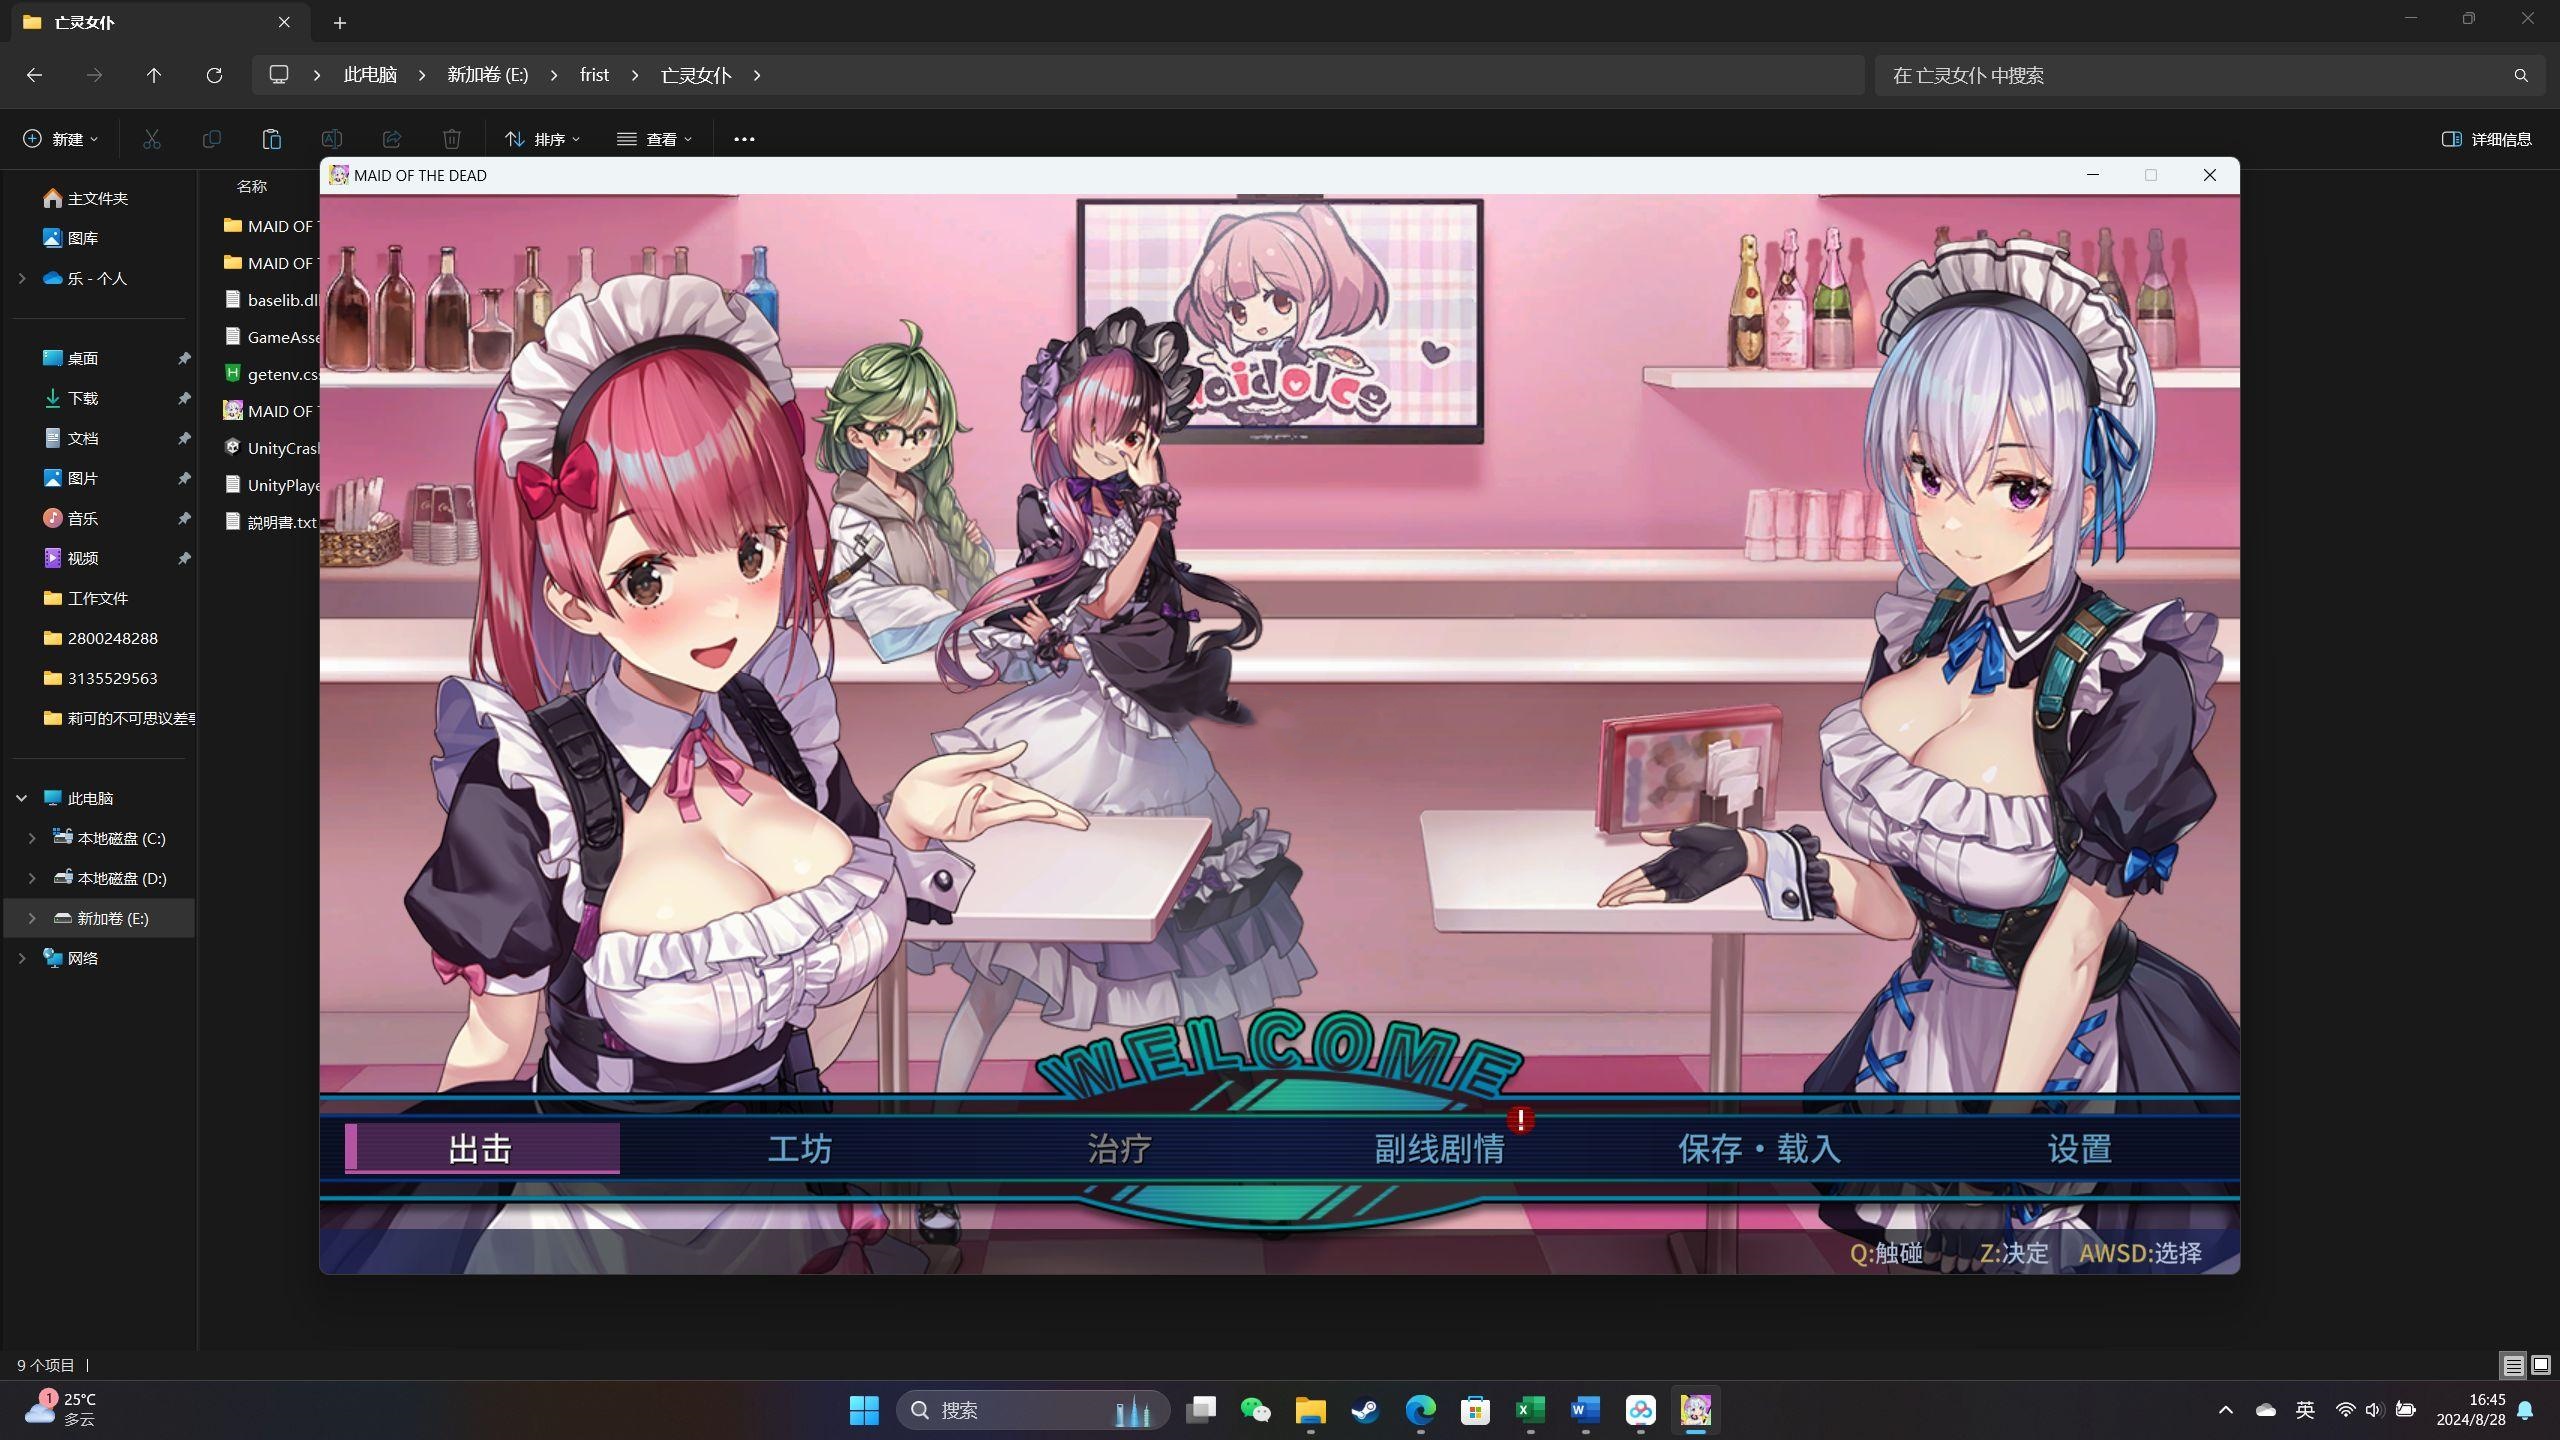Expand 本地磁盘 (C:) node
This screenshot has width=2560, height=1440.
pyautogui.click(x=32, y=838)
